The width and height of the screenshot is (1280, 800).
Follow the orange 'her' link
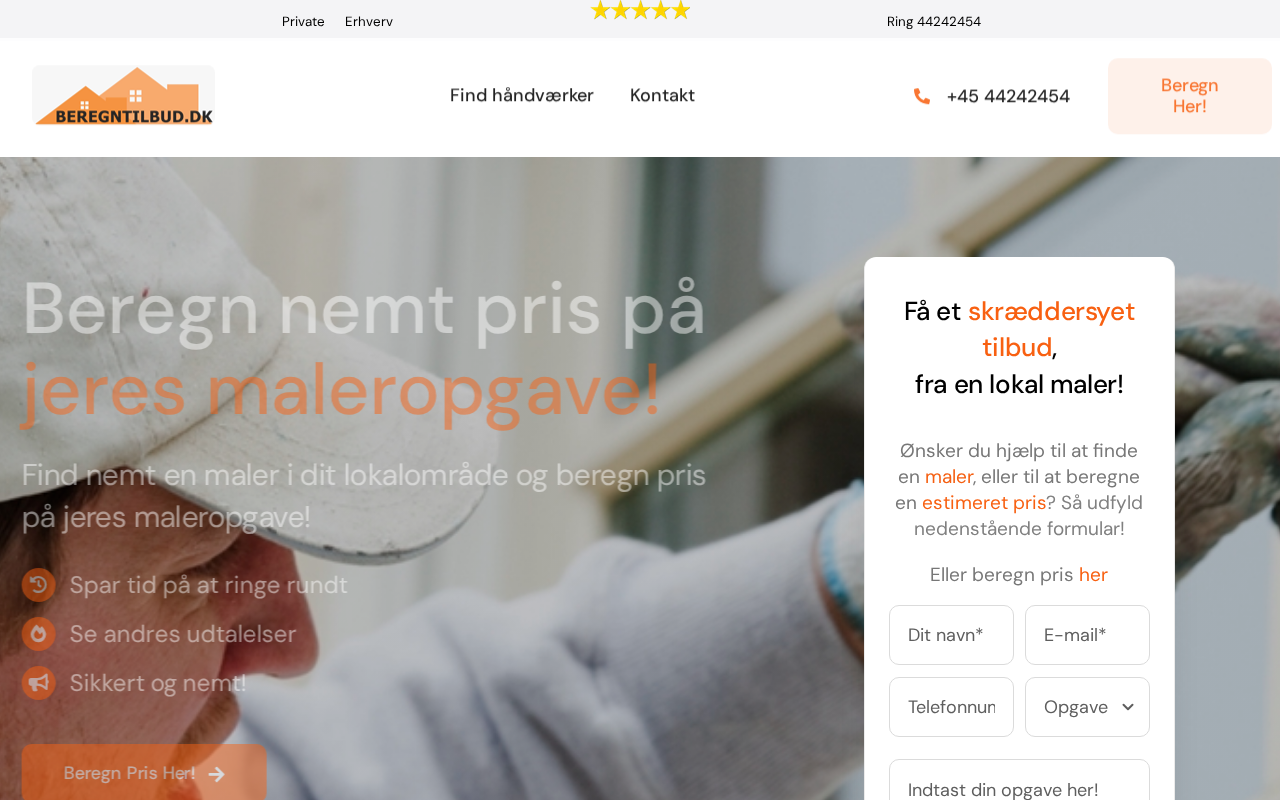point(1093,575)
